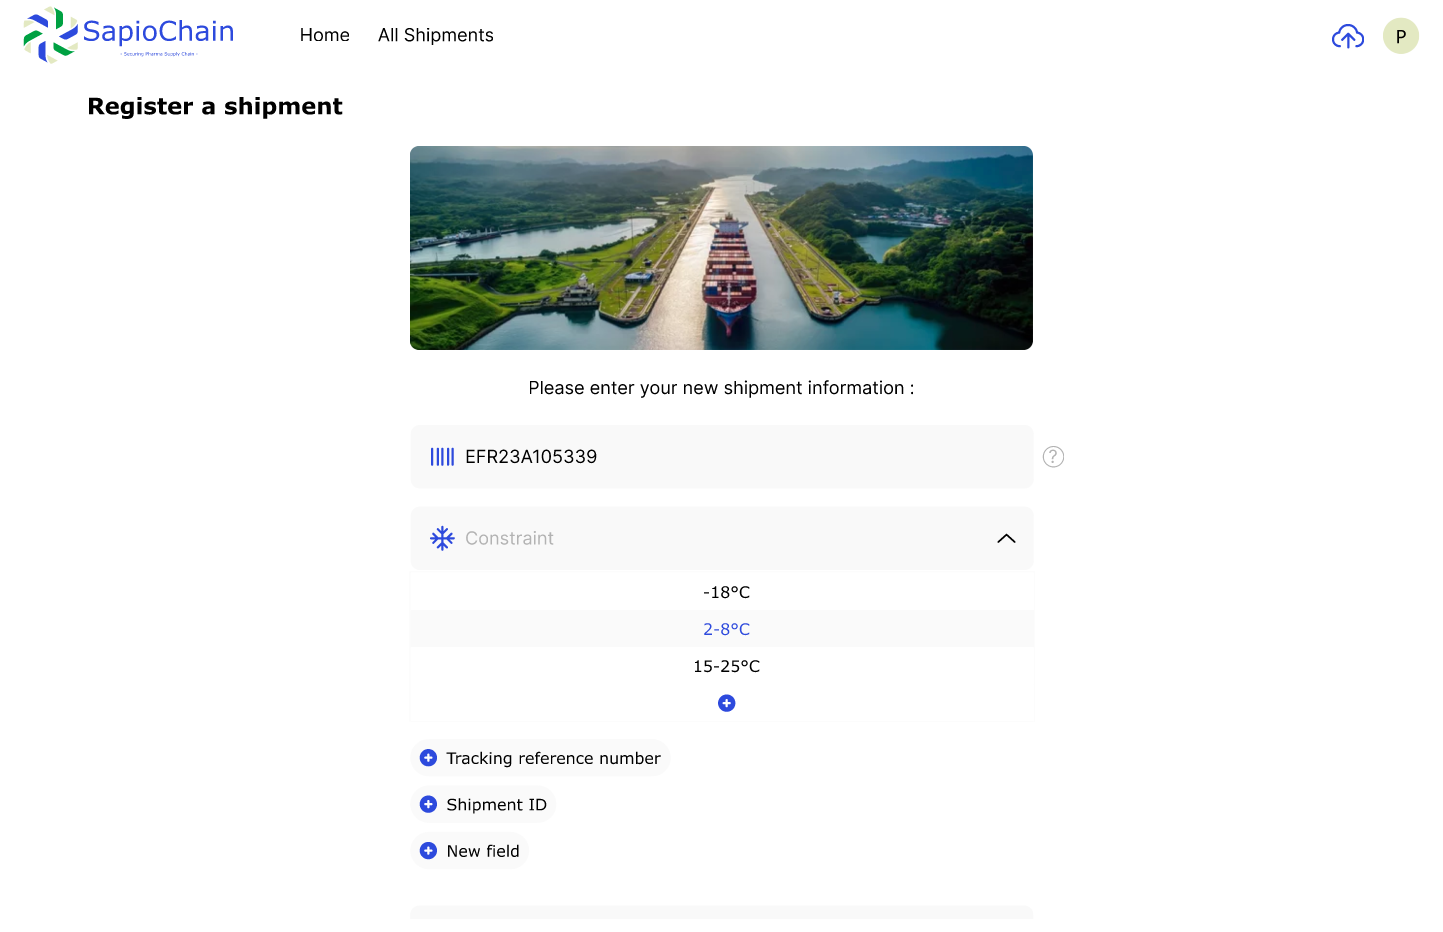
Task: Click the SapioChain logo
Action: coord(128,34)
